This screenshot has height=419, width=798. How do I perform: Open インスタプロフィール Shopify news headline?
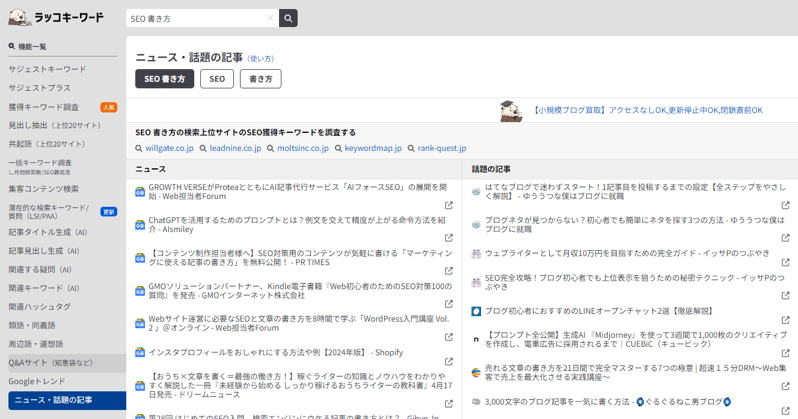point(275,352)
